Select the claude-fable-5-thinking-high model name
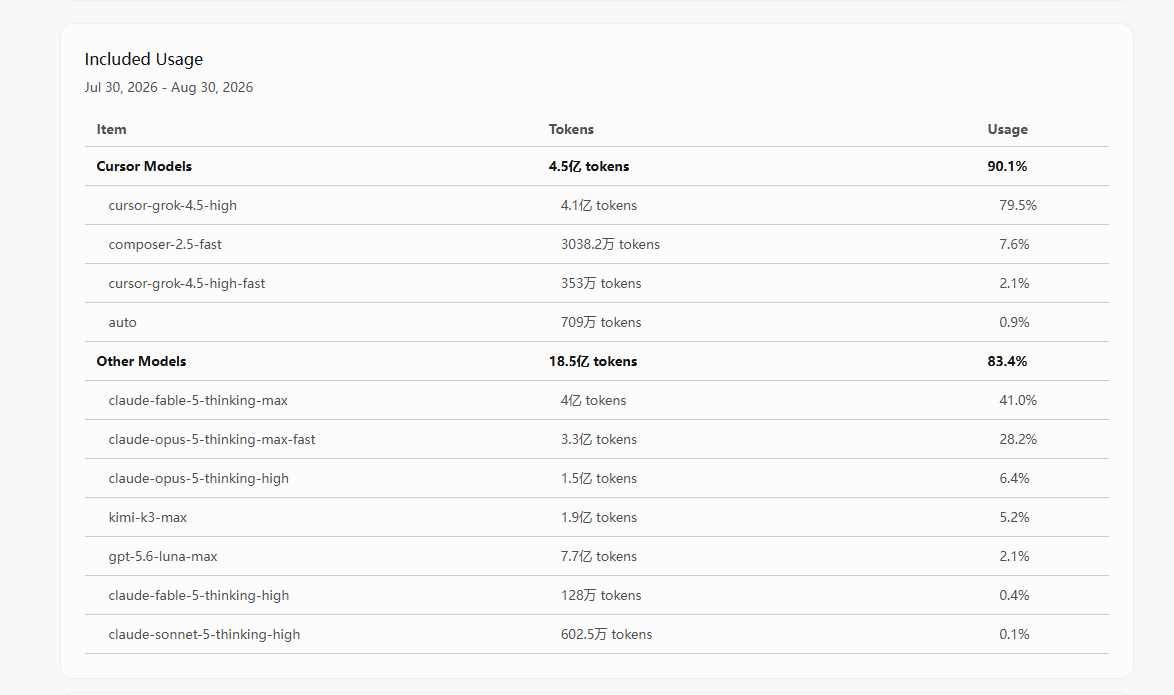Screen dimensions: 1174x695 [x=198, y=595]
